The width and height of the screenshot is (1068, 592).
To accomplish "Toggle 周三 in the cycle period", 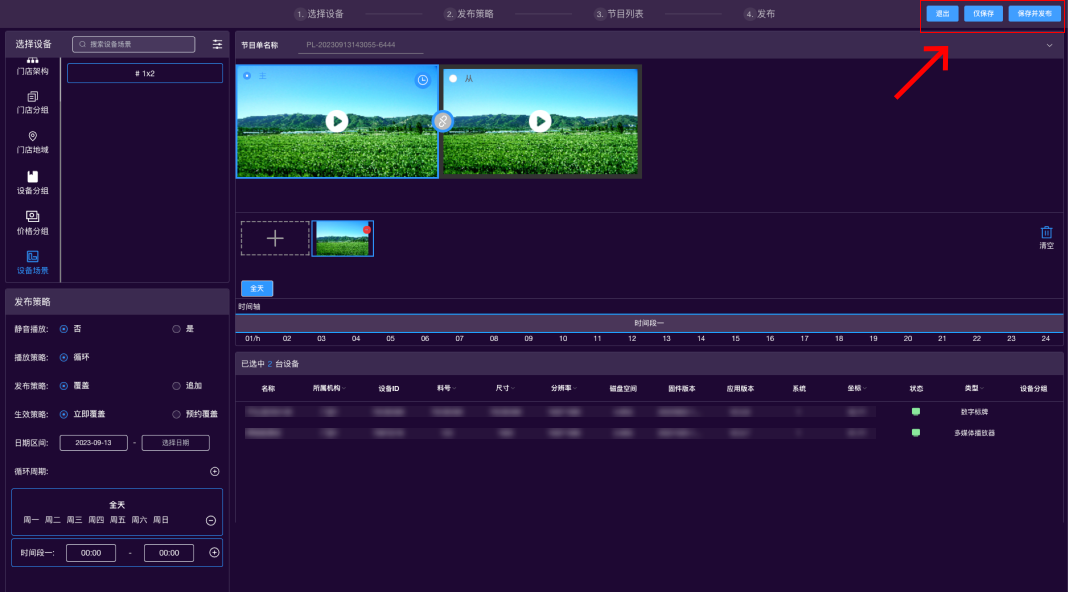I will [74, 520].
